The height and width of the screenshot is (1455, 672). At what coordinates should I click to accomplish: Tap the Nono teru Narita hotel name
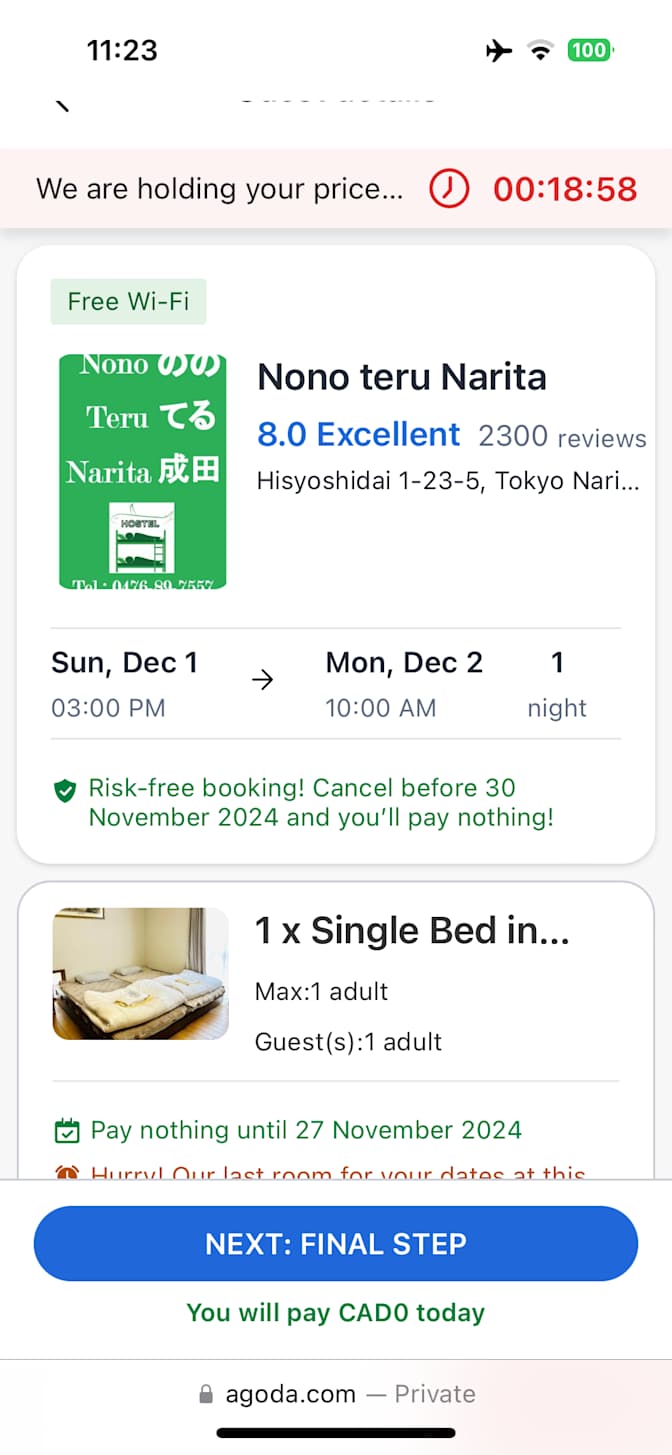point(402,377)
